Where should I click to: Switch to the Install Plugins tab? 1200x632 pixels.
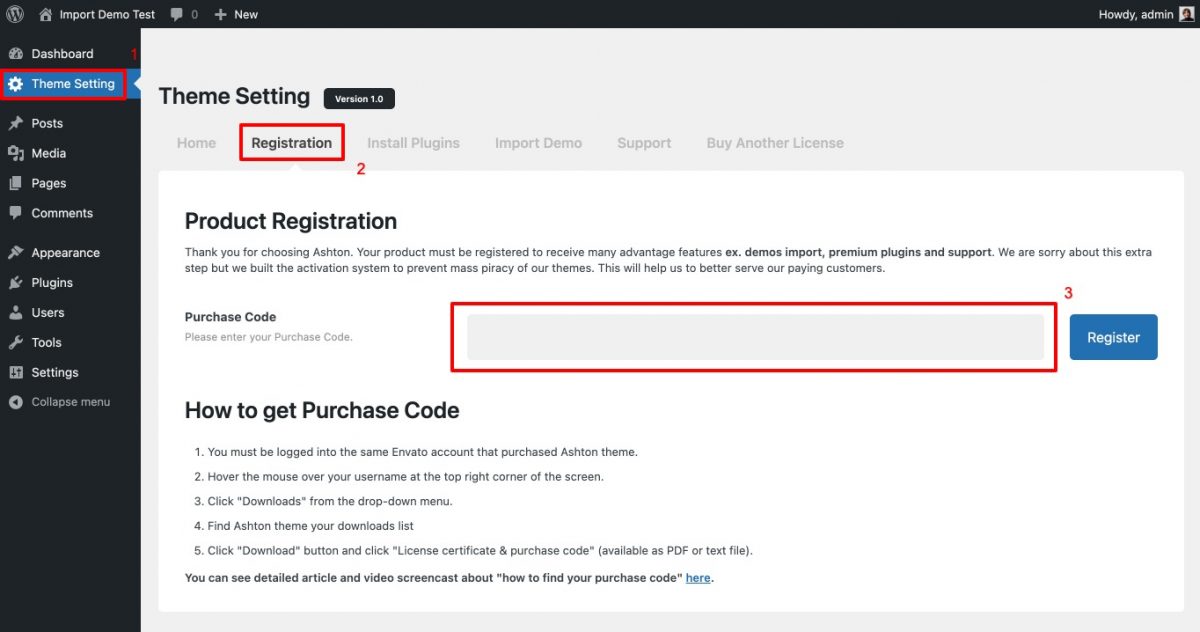coord(413,143)
